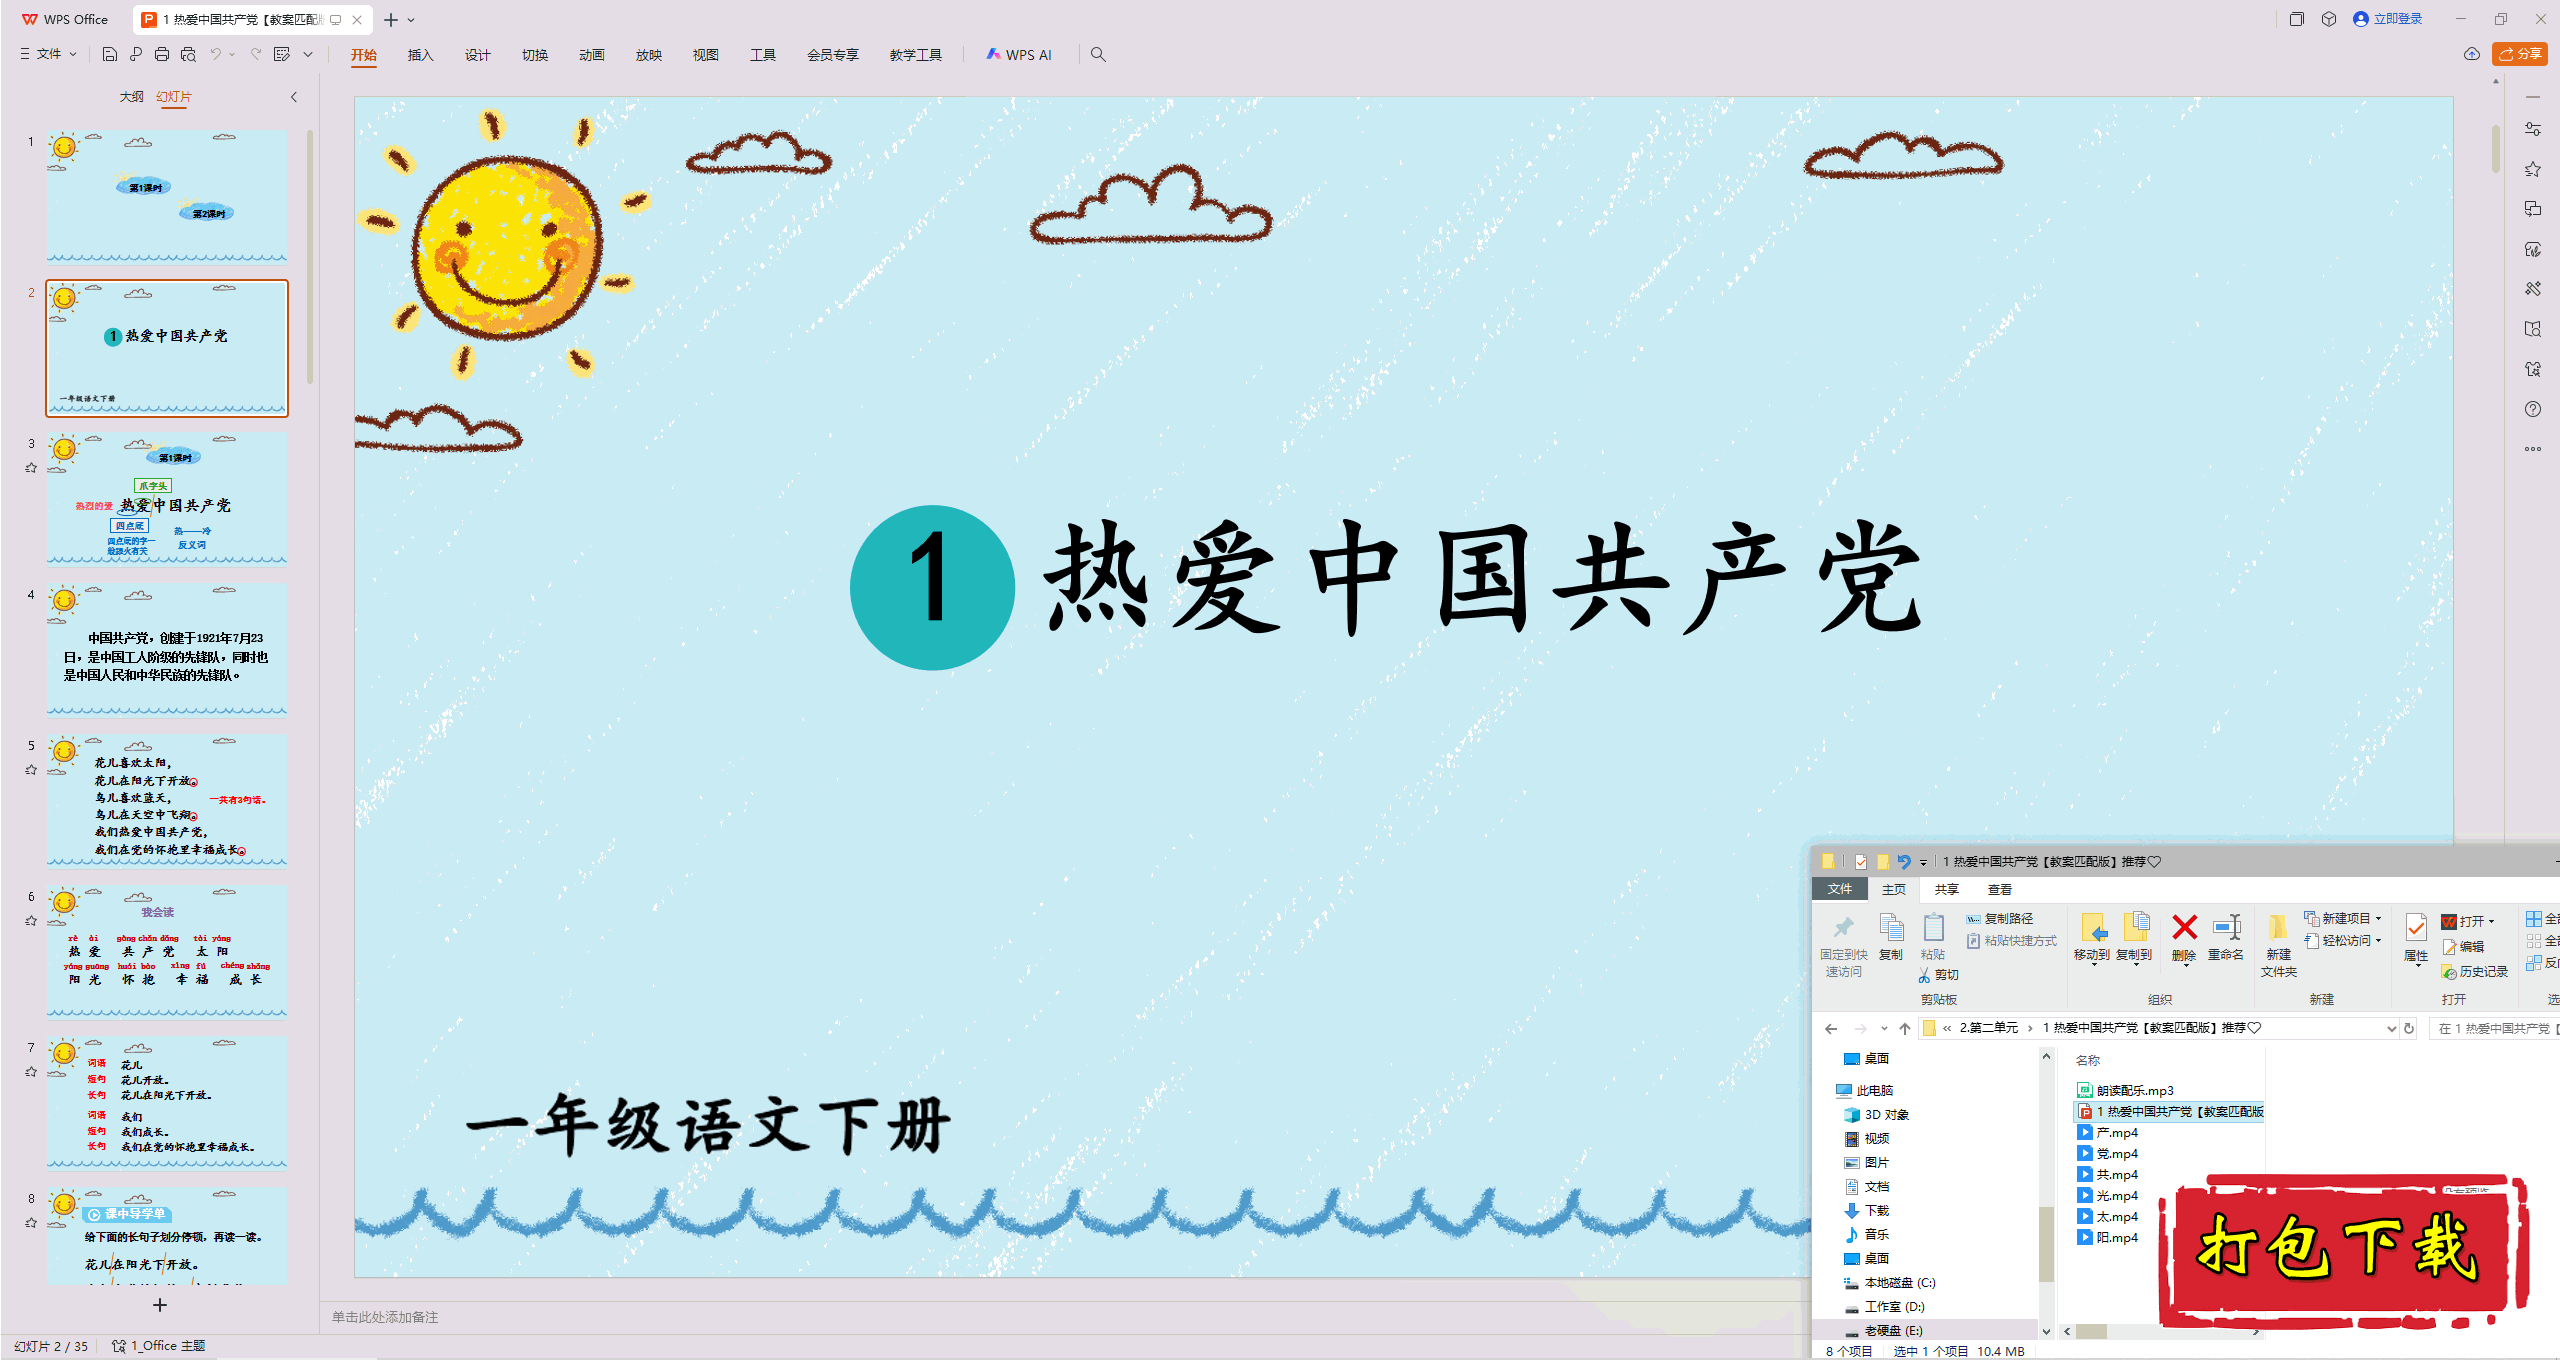Select 工作室 (D:) drive in Explorer tree

[x=1884, y=1306]
